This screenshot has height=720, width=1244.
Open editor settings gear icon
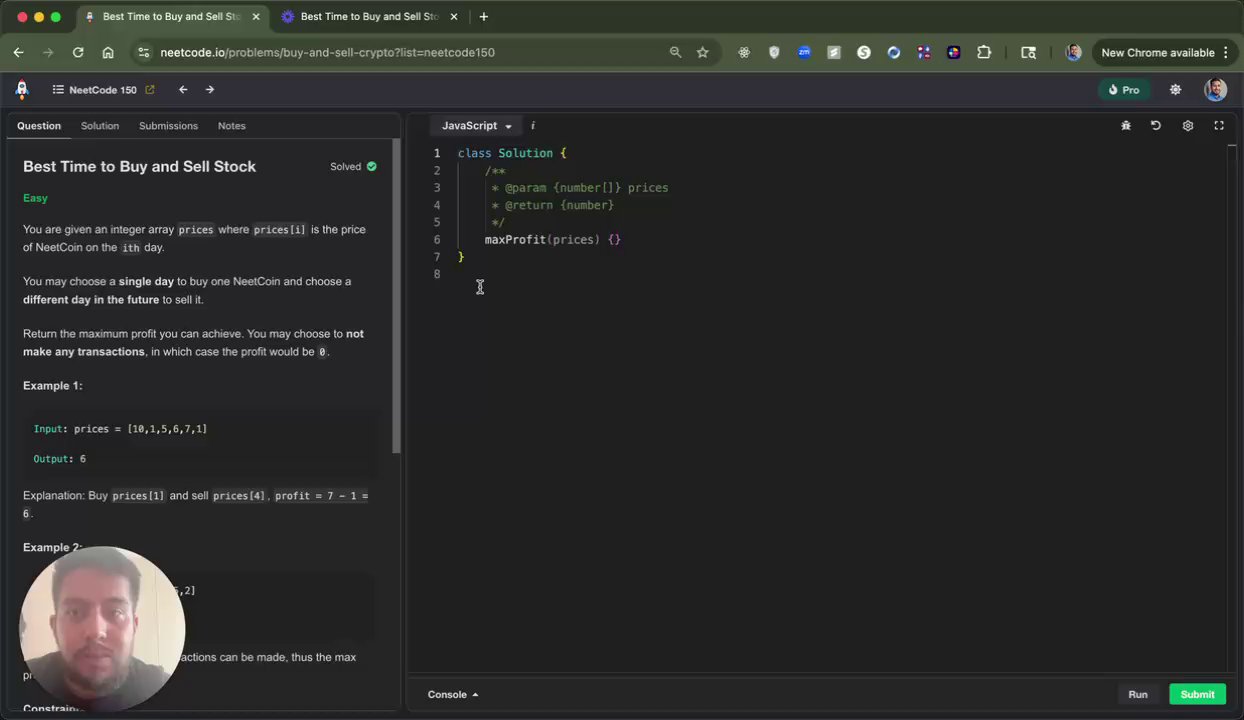tap(1187, 126)
